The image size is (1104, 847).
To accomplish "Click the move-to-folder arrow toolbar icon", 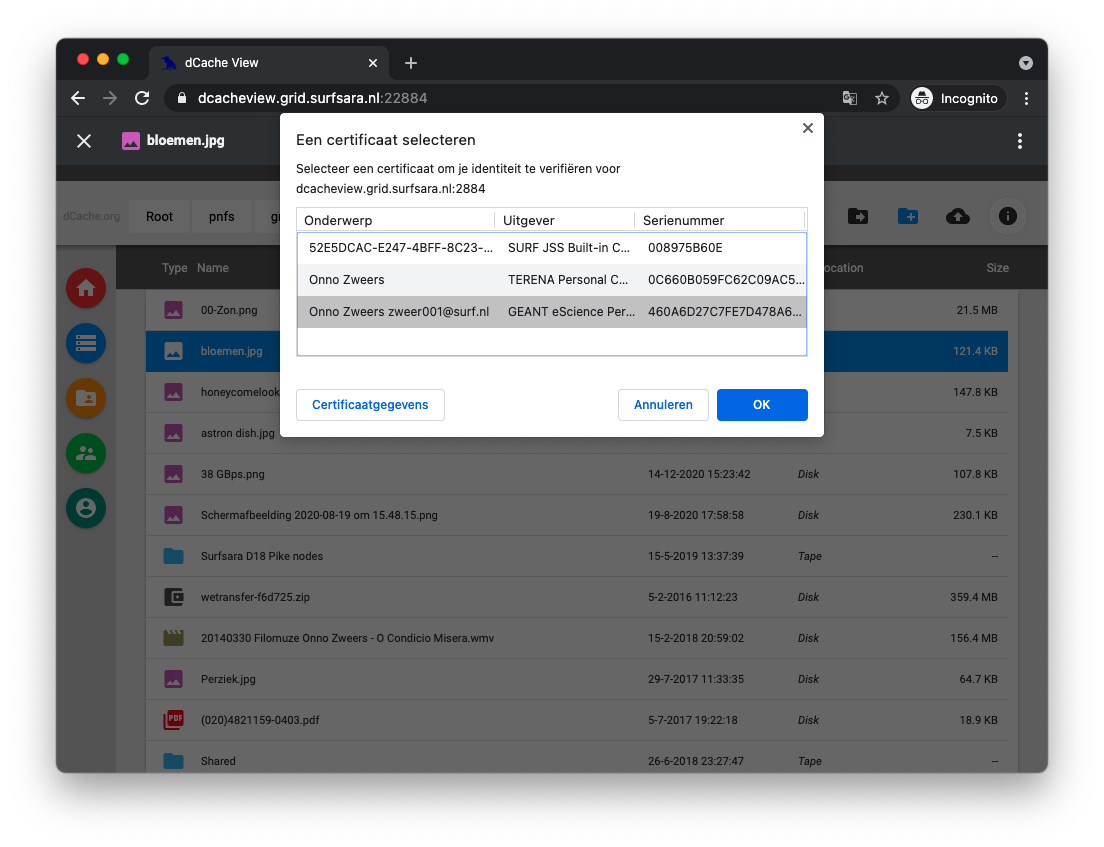I will 858,216.
